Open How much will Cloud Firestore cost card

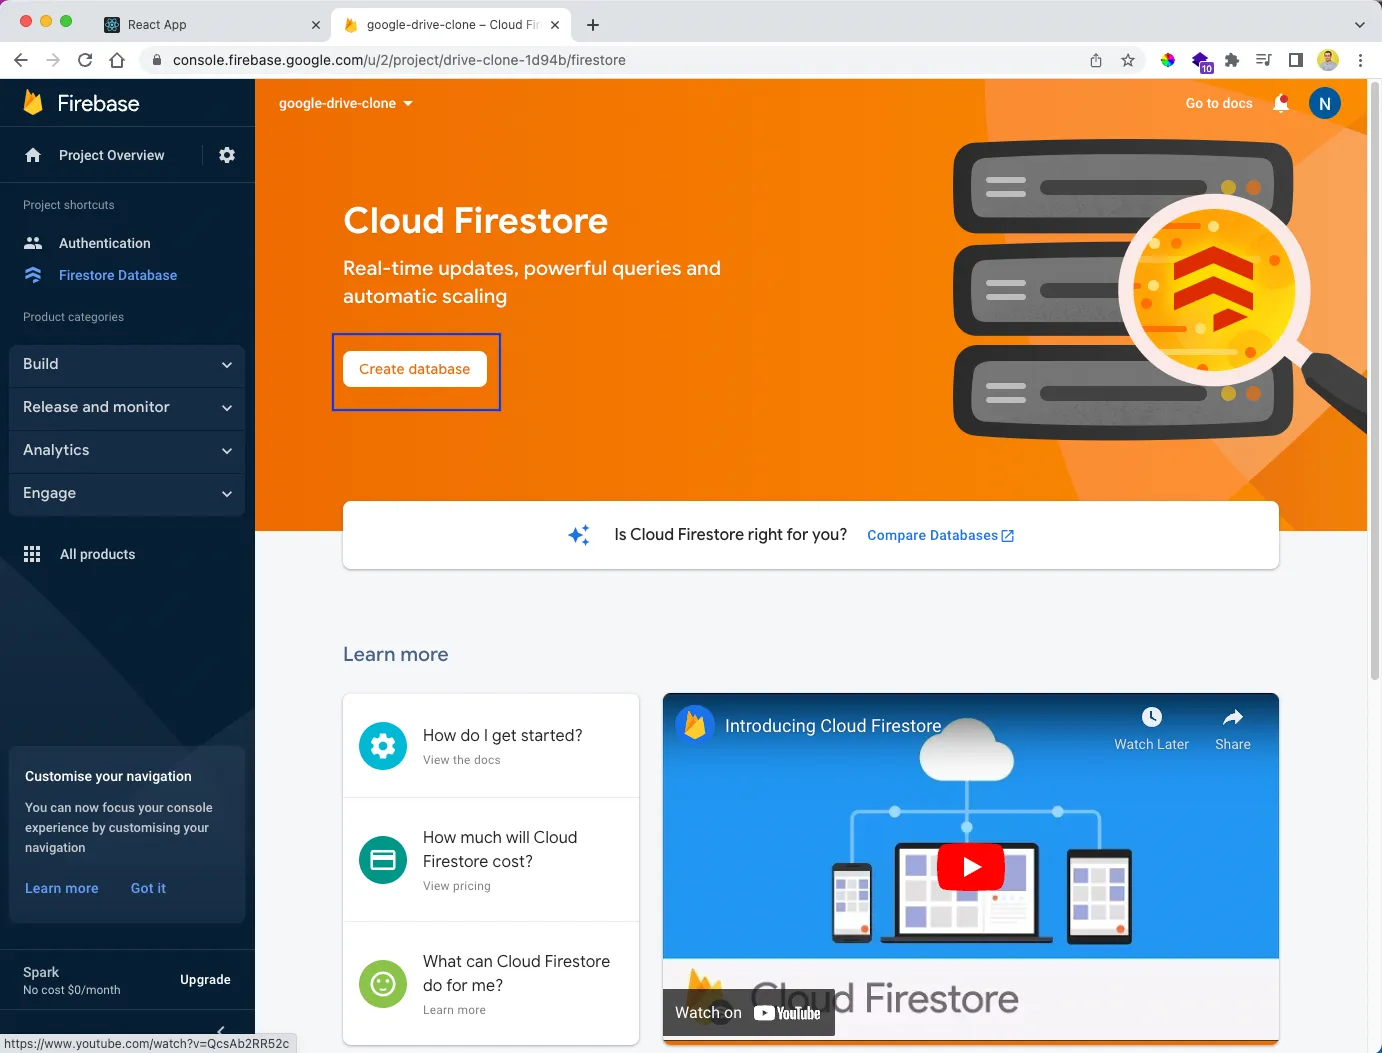[491, 860]
